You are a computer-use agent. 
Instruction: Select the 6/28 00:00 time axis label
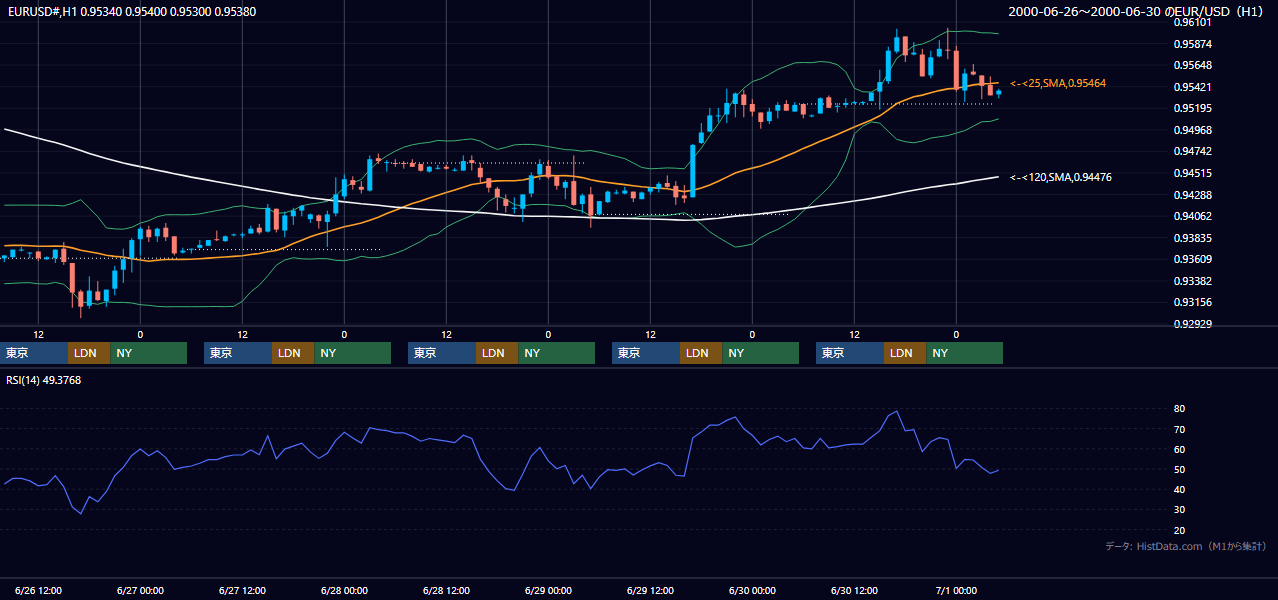(x=344, y=591)
